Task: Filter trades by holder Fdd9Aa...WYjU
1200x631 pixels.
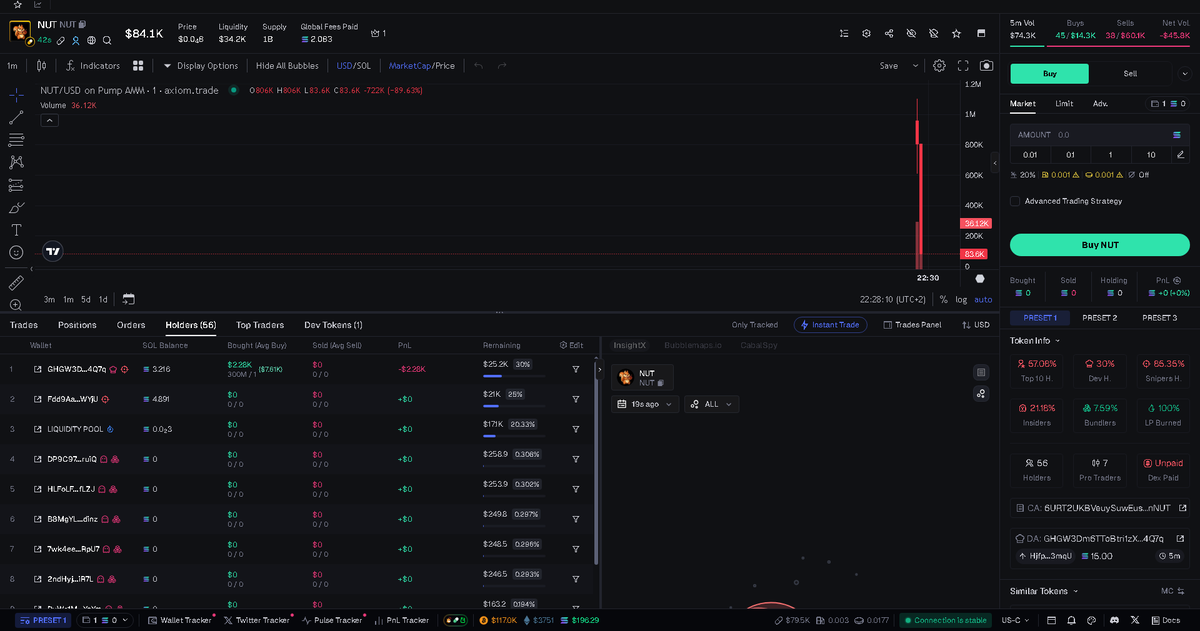Action: pos(576,399)
